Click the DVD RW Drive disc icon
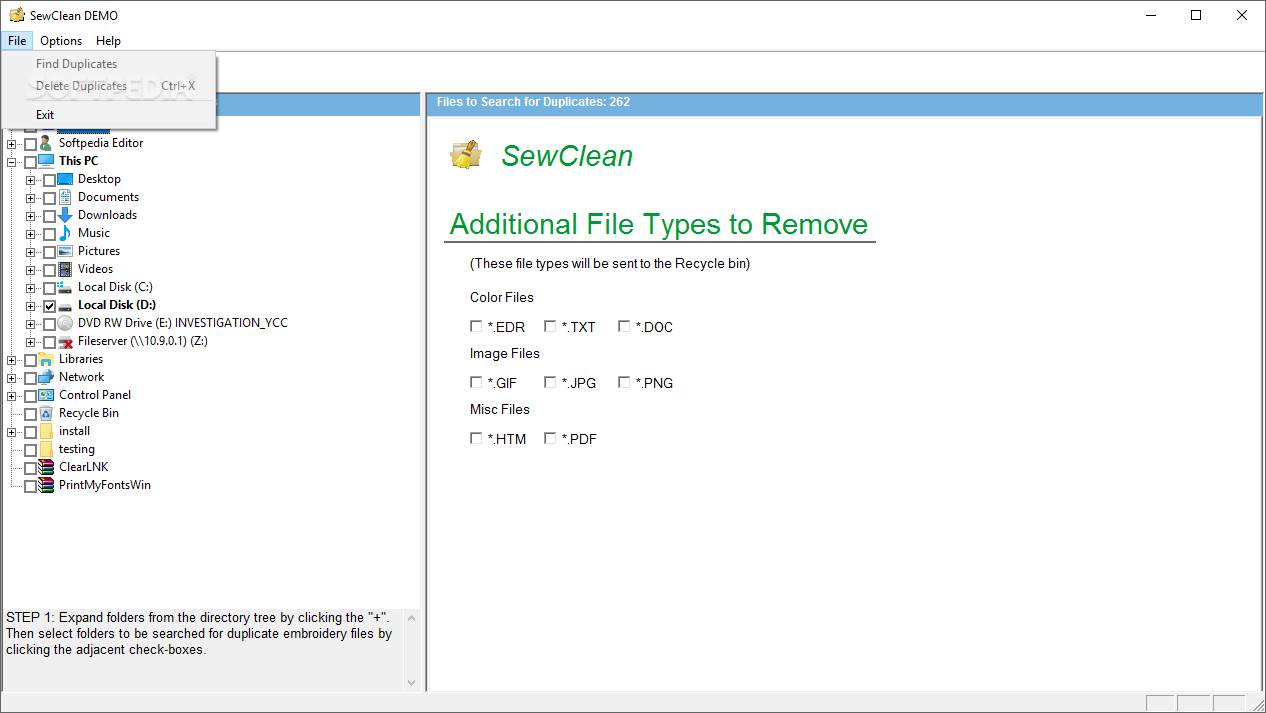Screen dimensions: 1266x713 point(66,323)
